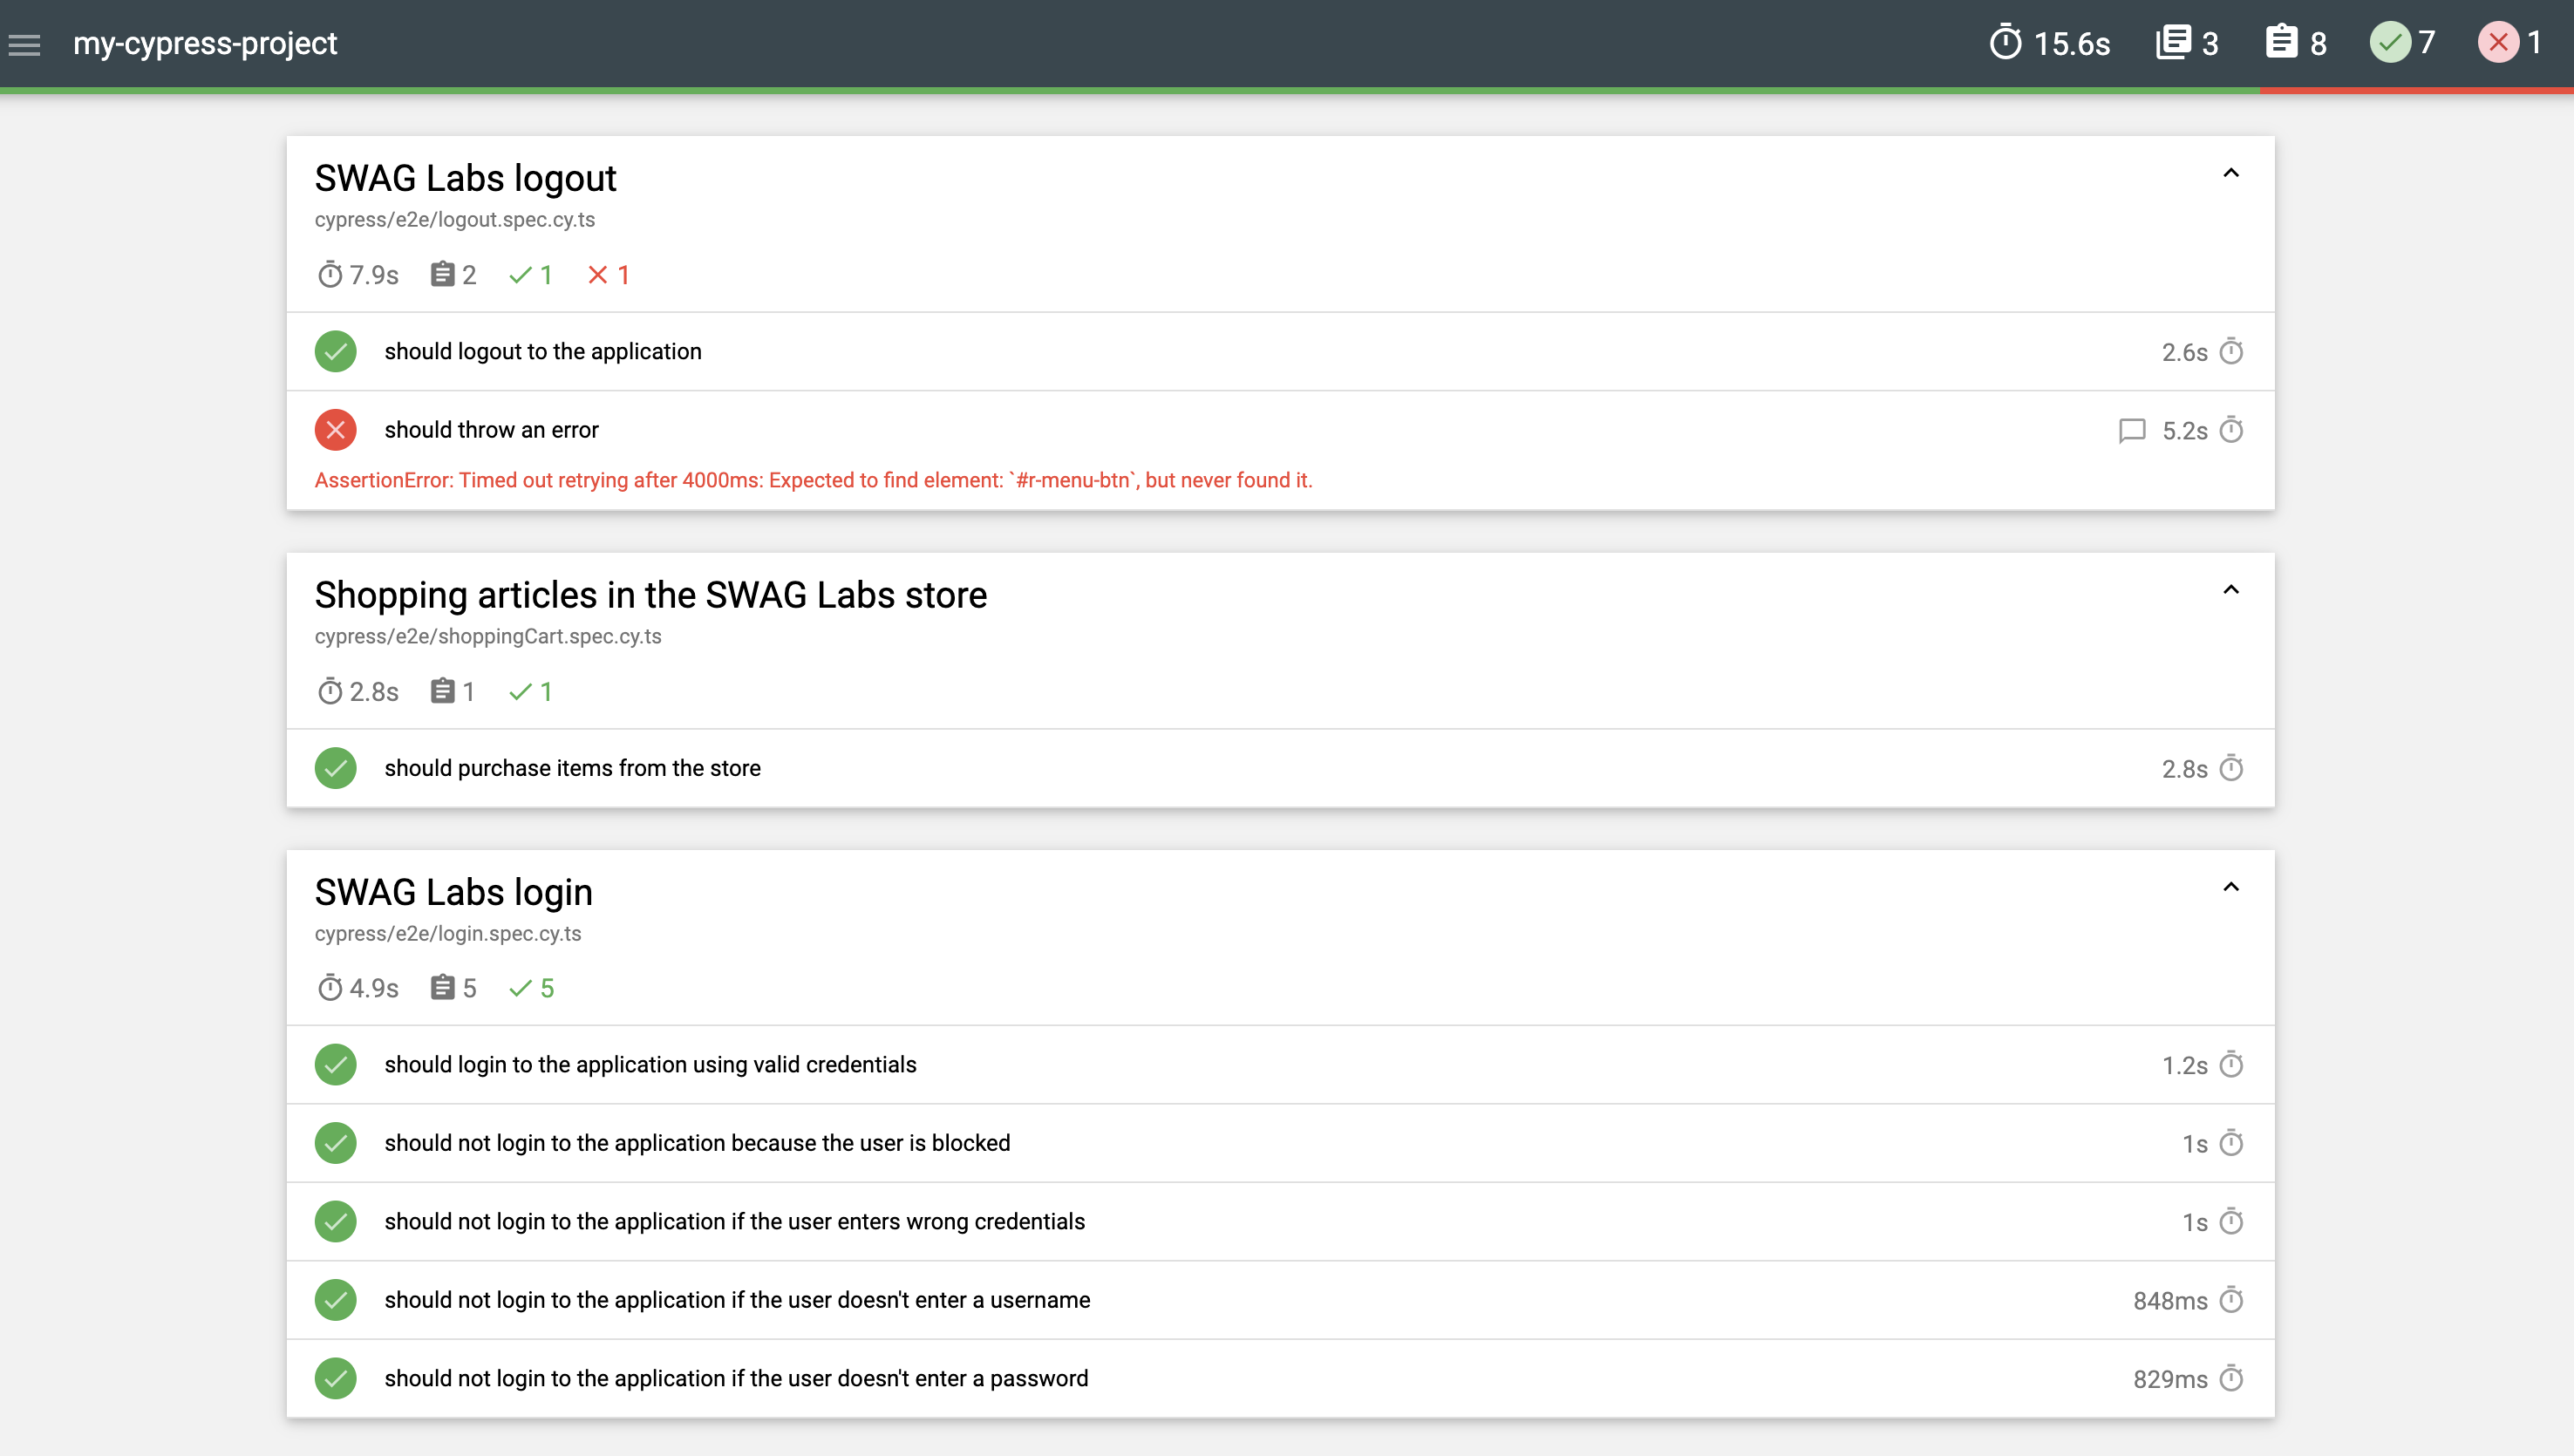
Task: Collapse the SWAG Labs logout suite
Action: click(x=2230, y=174)
